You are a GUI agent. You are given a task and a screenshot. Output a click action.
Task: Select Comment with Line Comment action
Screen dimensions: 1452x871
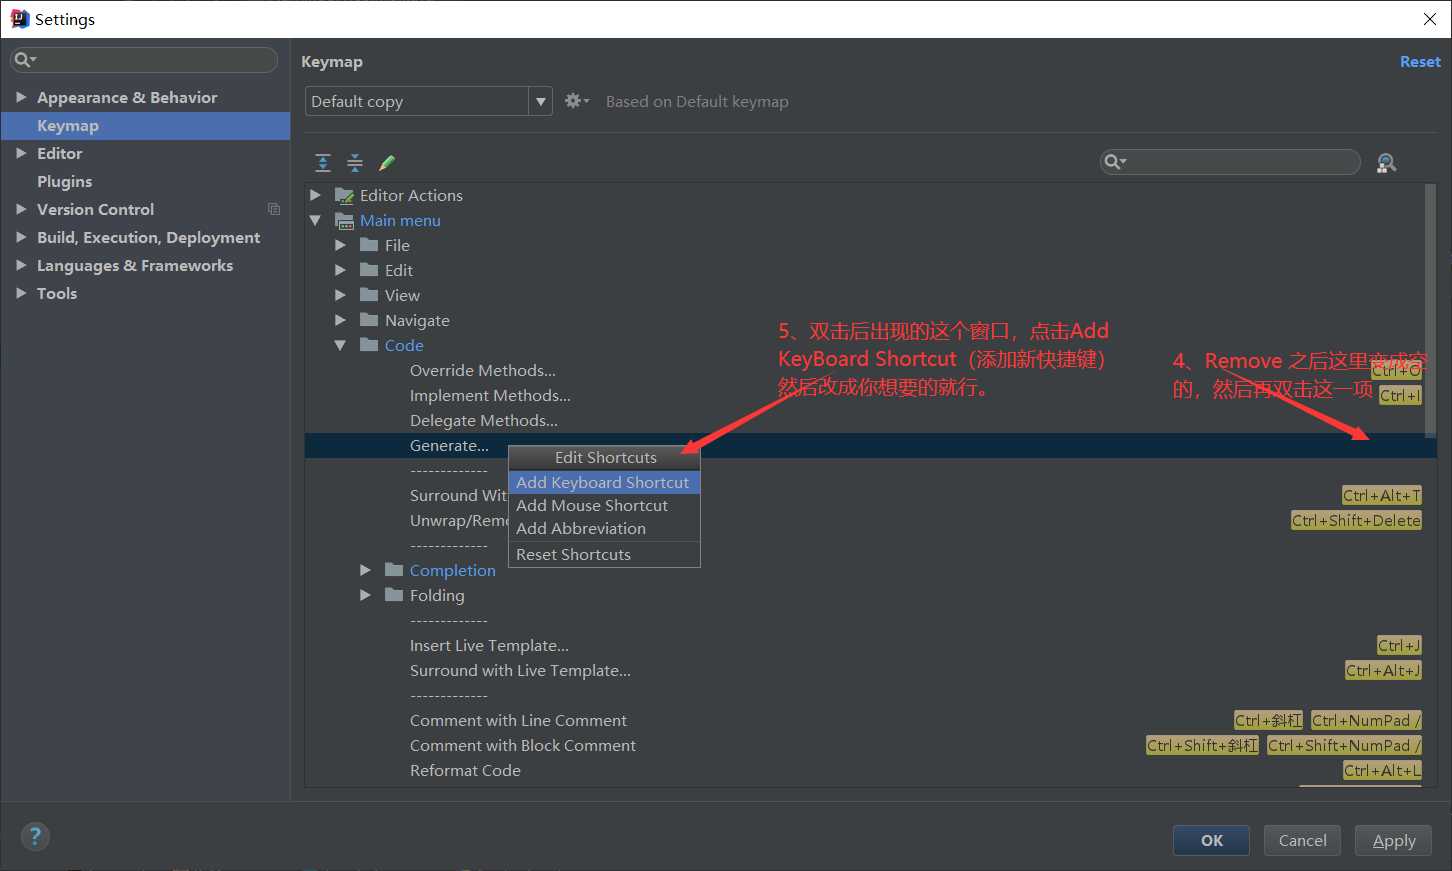(x=518, y=720)
